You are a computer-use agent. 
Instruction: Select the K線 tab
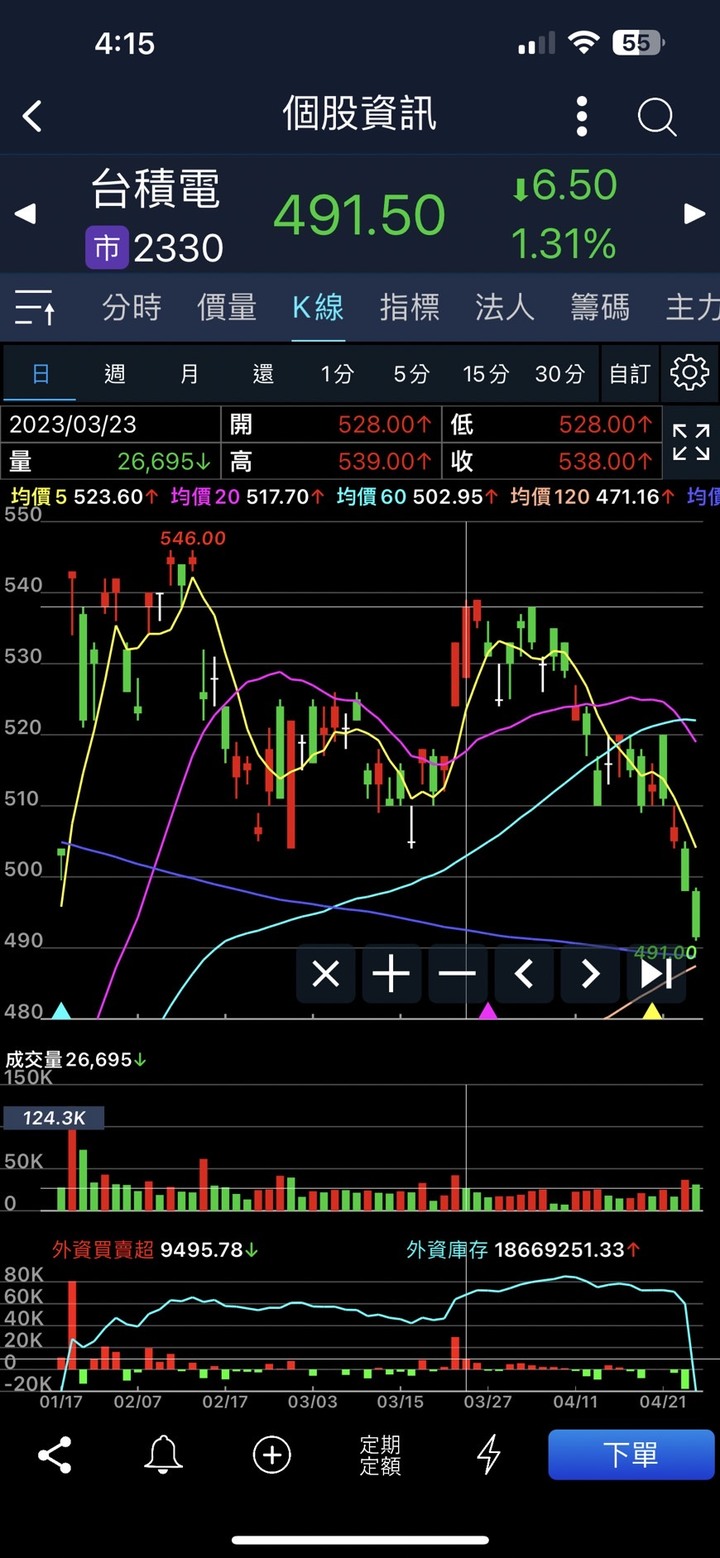318,307
